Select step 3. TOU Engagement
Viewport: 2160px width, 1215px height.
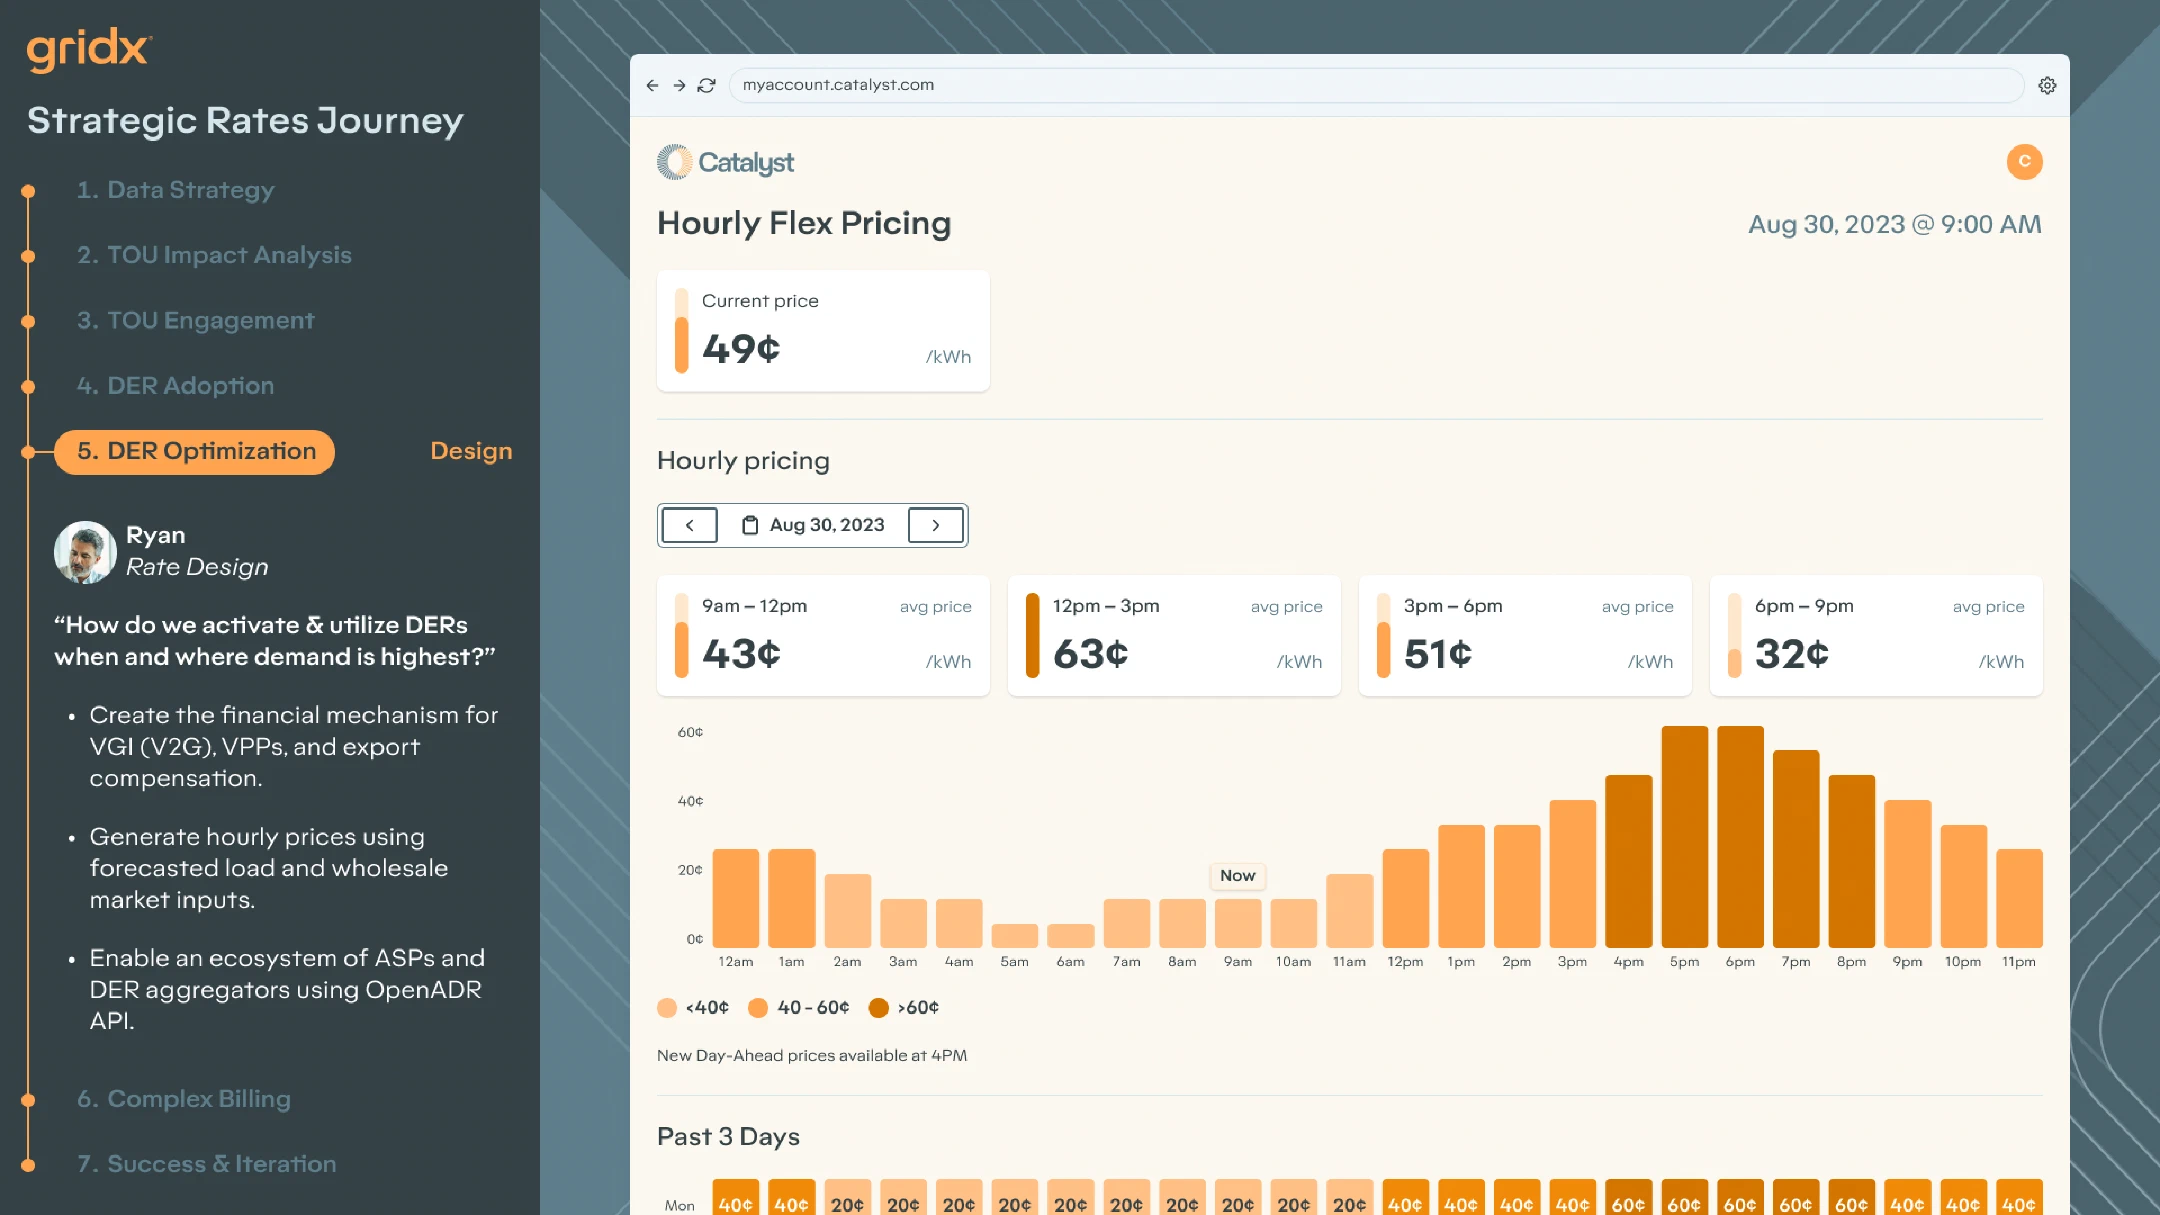coord(195,320)
